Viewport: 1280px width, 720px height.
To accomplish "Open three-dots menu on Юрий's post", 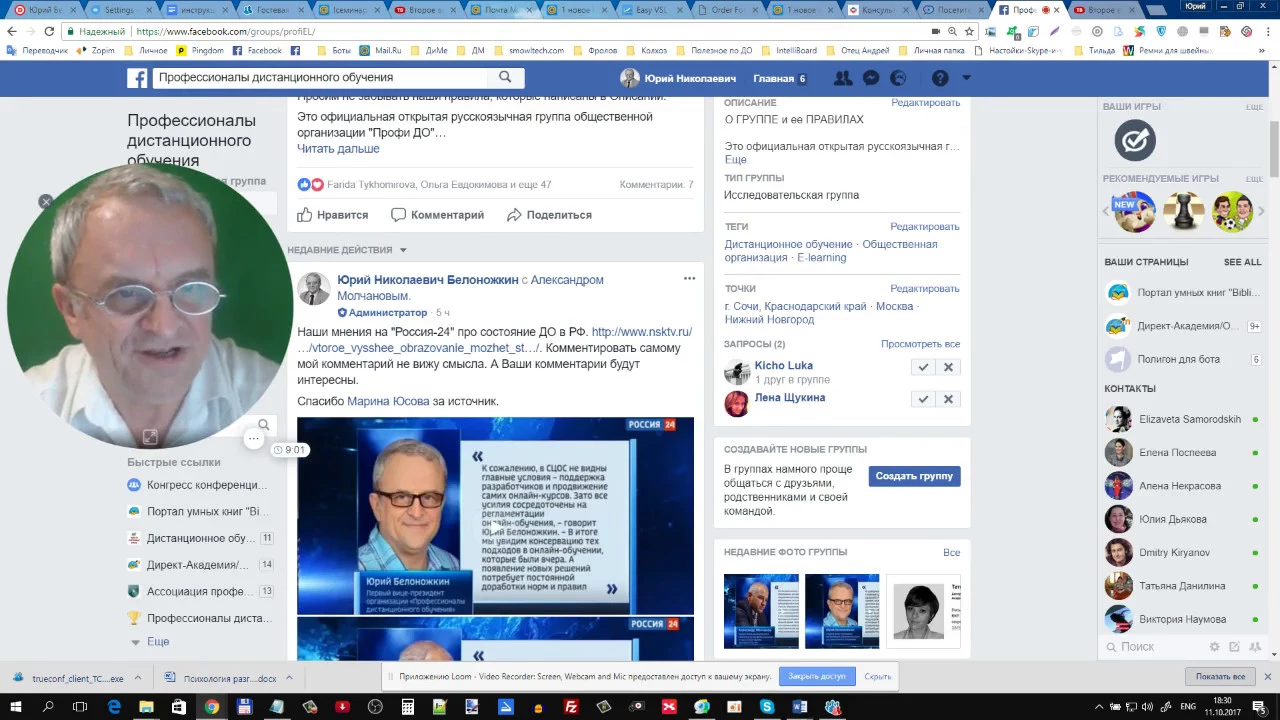I will 689,279.
